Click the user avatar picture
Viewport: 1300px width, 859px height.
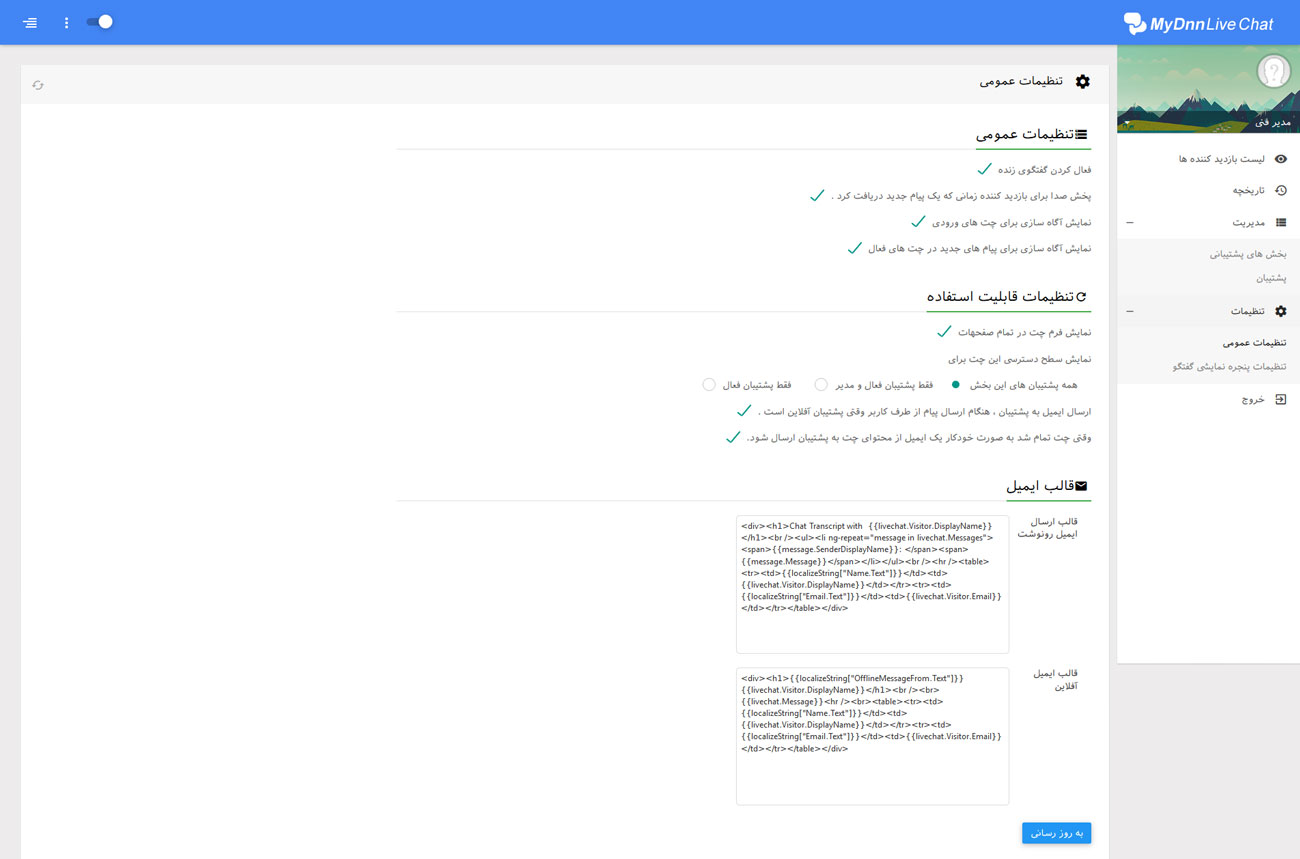tap(1273, 72)
